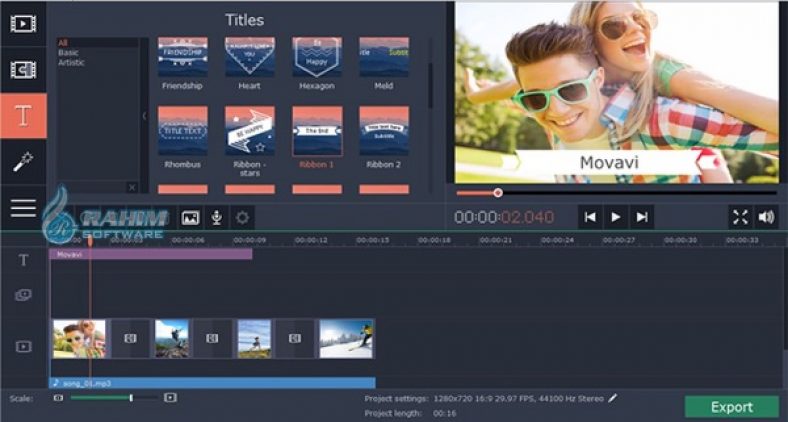
Task: Click the video track icon
Action: point(23,347)
